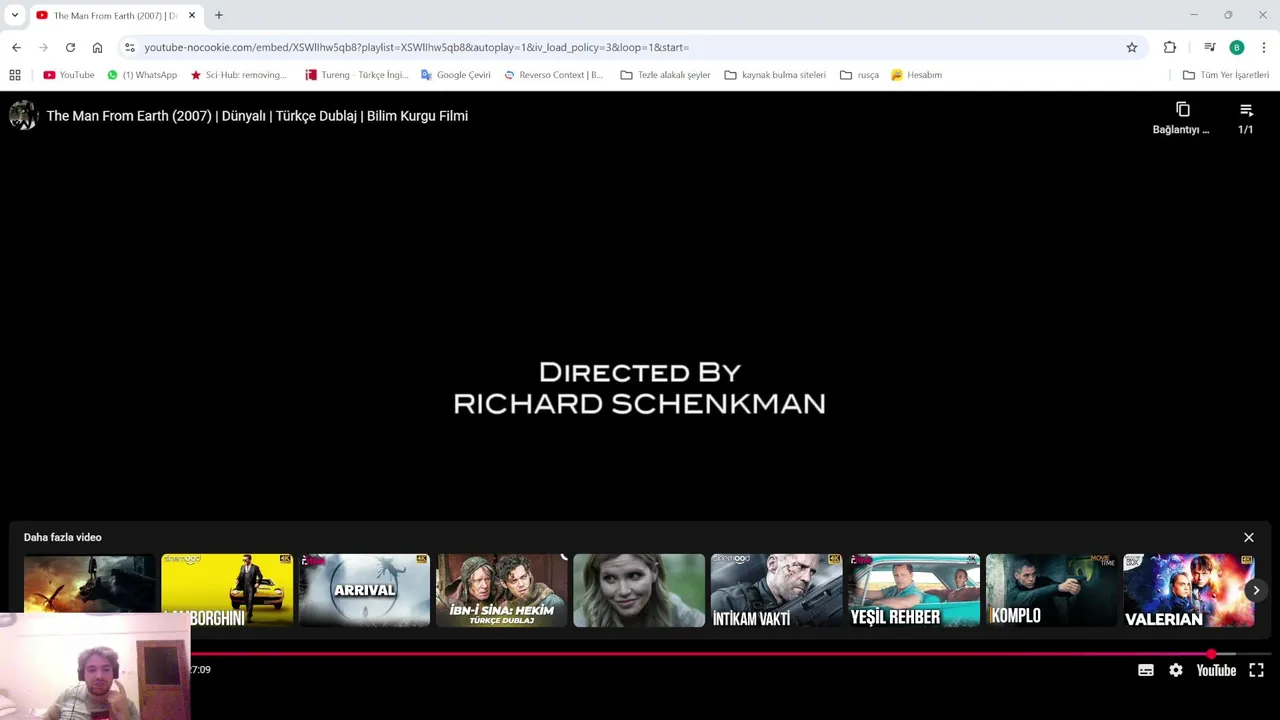Open the blonde woman close-up thumbnail
The width and height of the screenshot is (1280, 720).
[x=639, y=591]
